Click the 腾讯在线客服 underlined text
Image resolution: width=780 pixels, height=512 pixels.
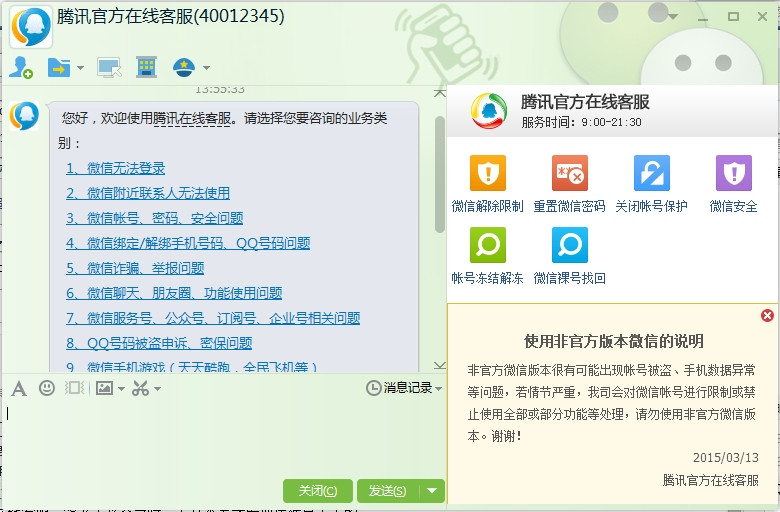pyautogui.click(x=192, y=118)
